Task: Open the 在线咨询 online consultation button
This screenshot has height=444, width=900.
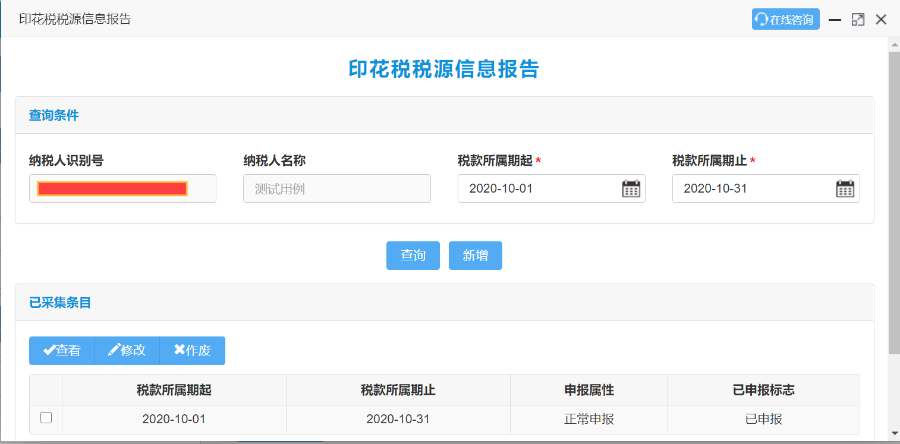Action: click(x=785, y=20)
